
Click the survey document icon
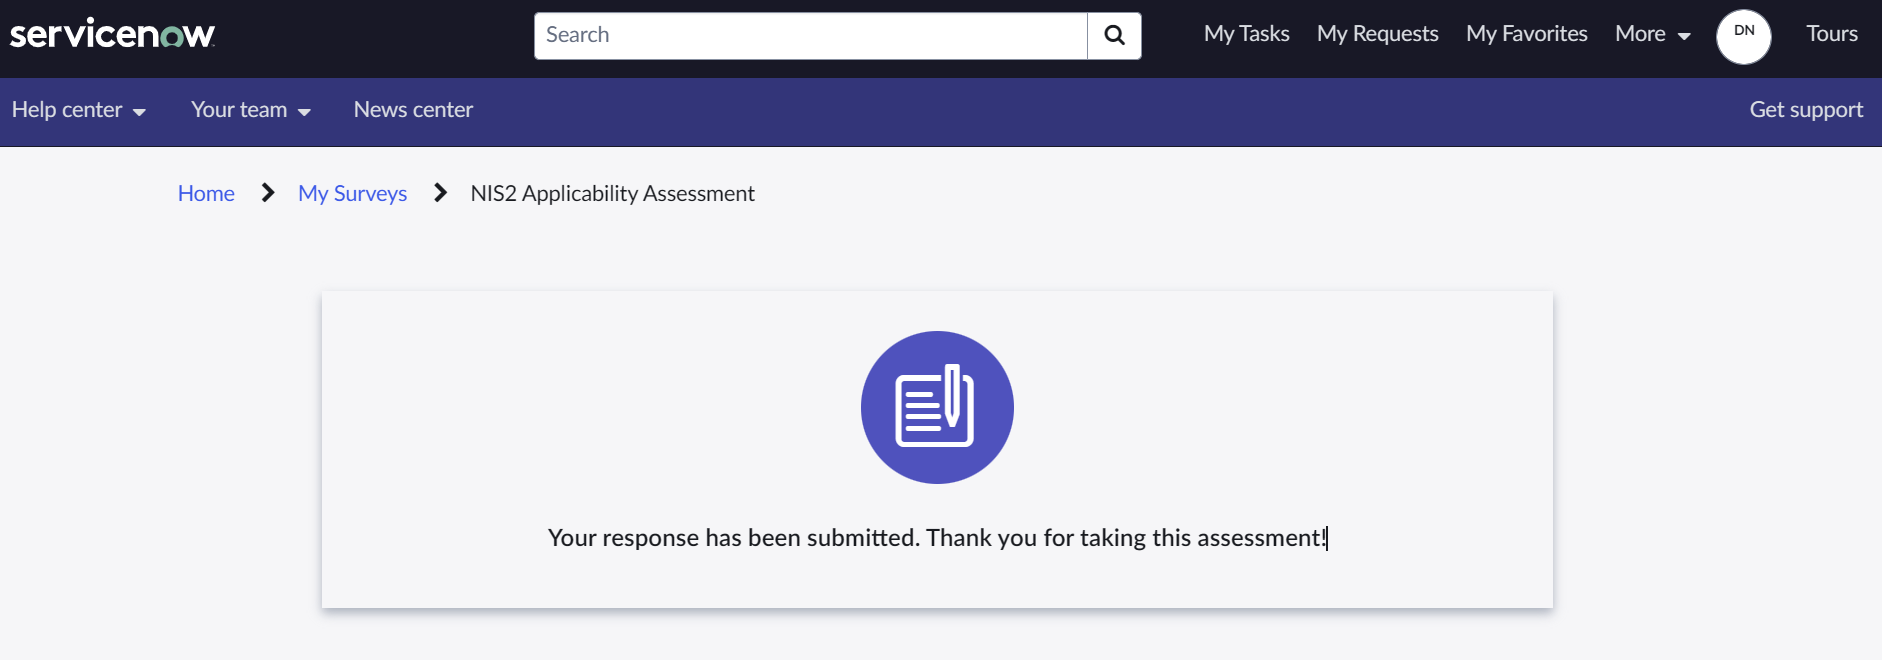click(x=937, y=407)
